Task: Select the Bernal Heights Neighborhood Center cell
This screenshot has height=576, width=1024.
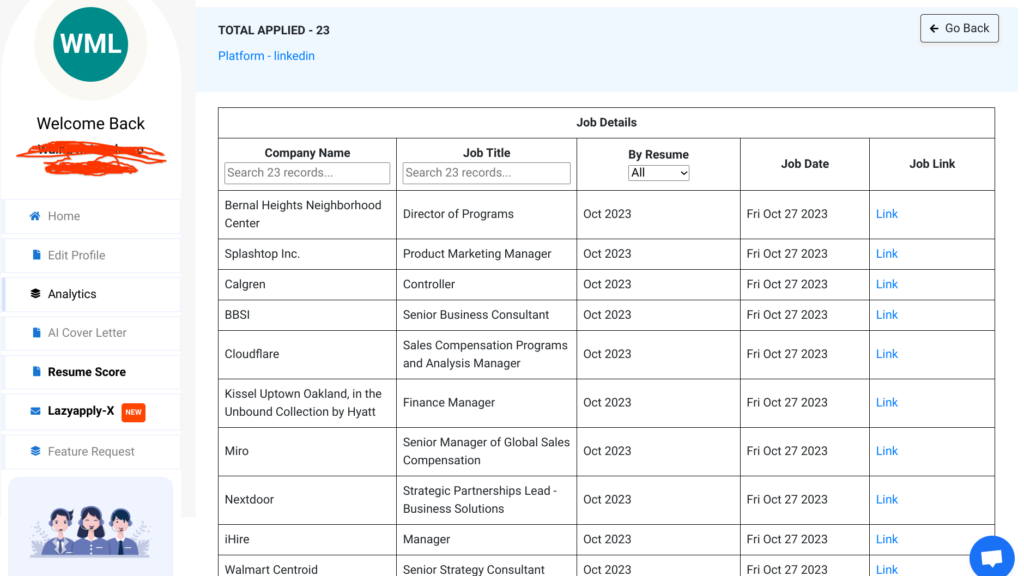Action: (307, 214)
